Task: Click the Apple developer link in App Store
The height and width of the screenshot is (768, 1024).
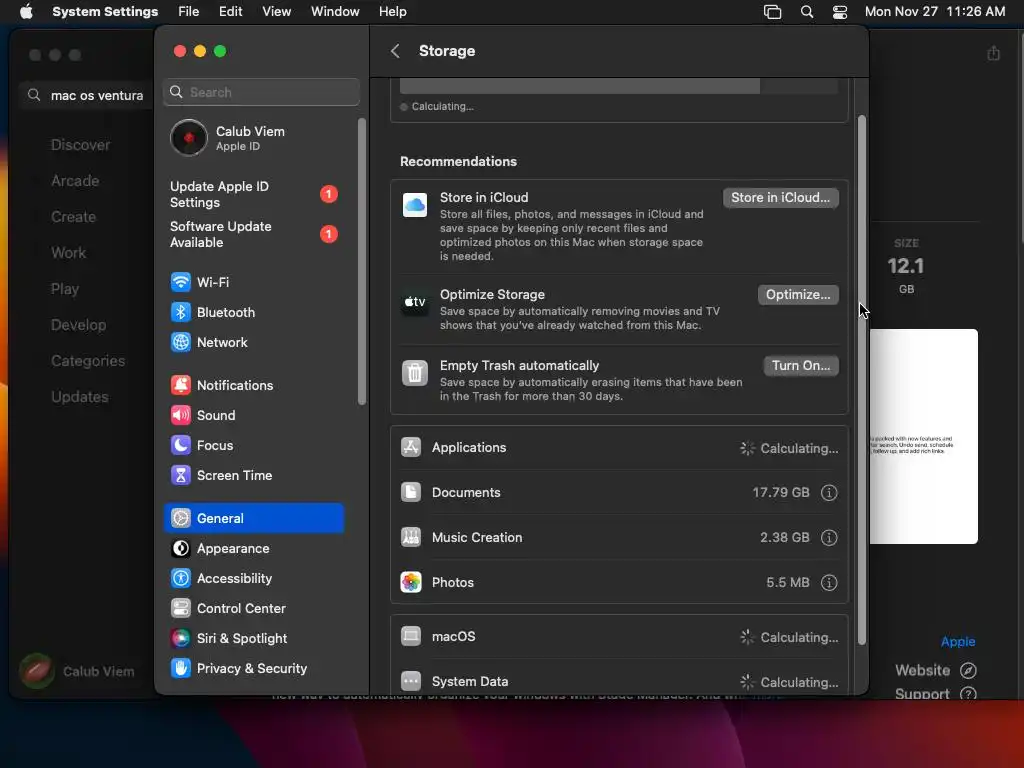Action: tap(957, 642)
